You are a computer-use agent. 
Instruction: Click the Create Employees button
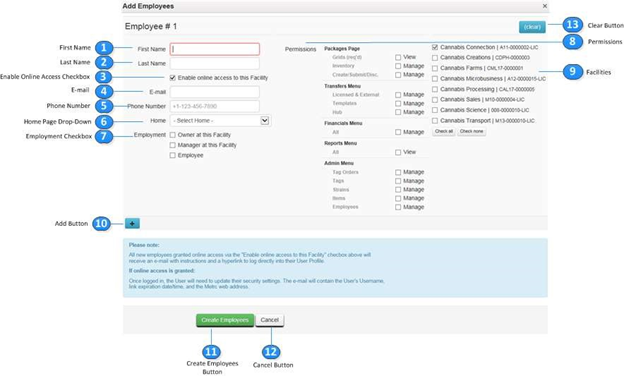[x=225, y=320]
